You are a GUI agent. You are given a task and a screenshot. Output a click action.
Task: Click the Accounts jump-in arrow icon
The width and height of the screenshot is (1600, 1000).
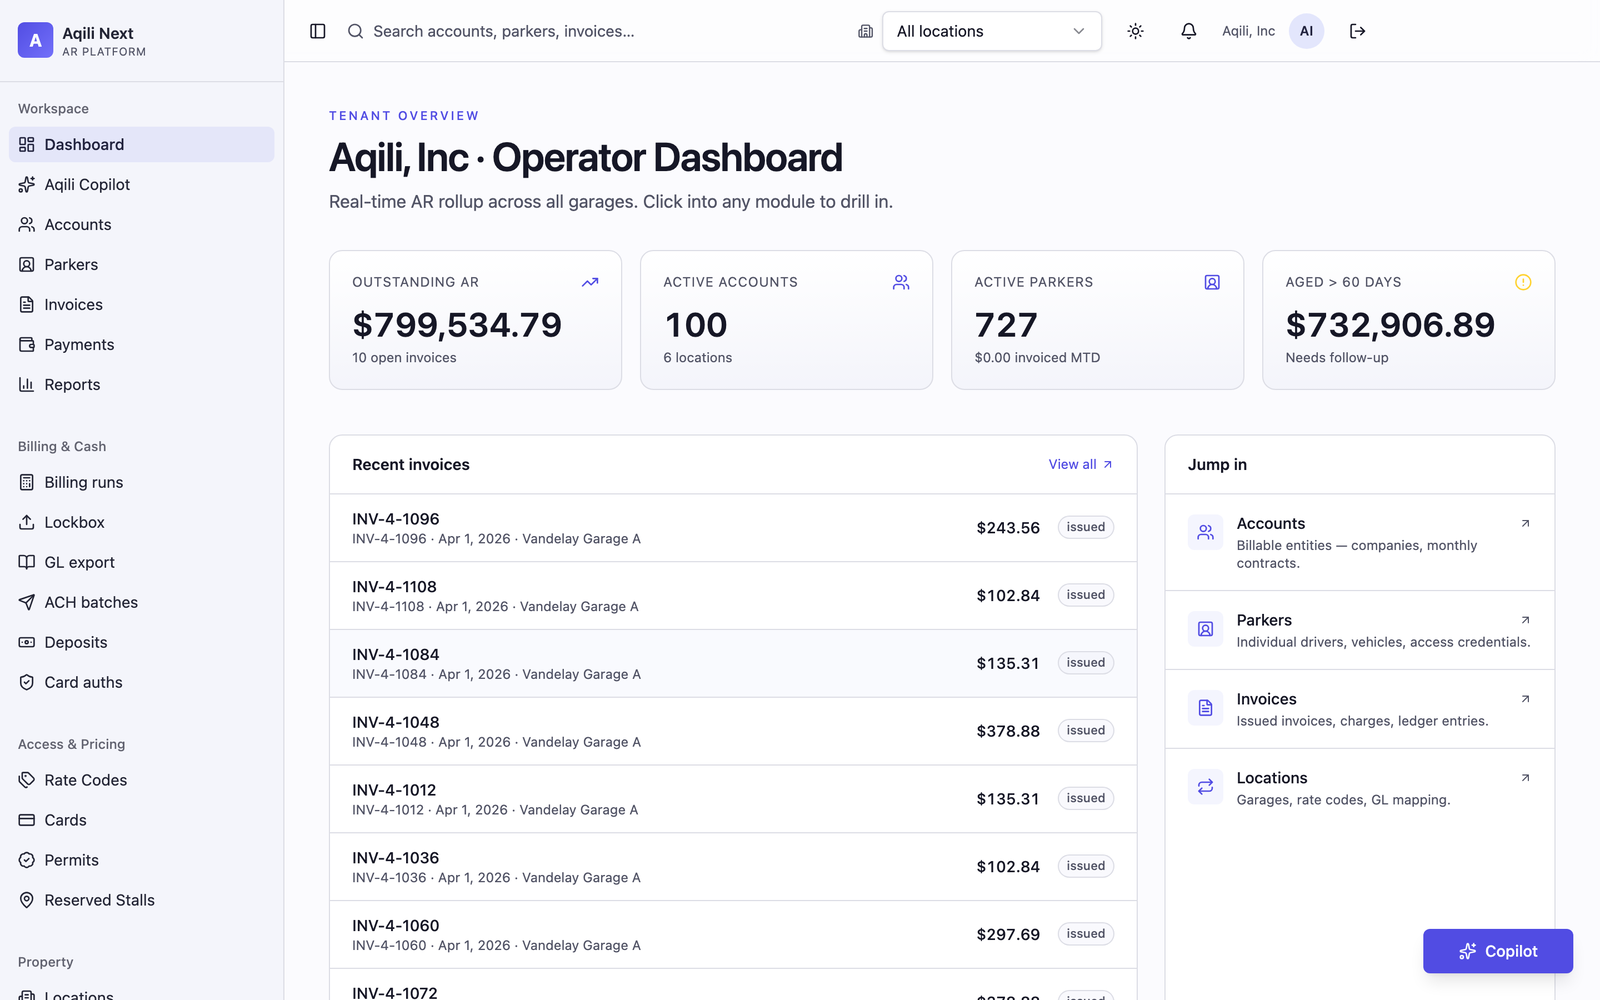tap(1525, 524)
